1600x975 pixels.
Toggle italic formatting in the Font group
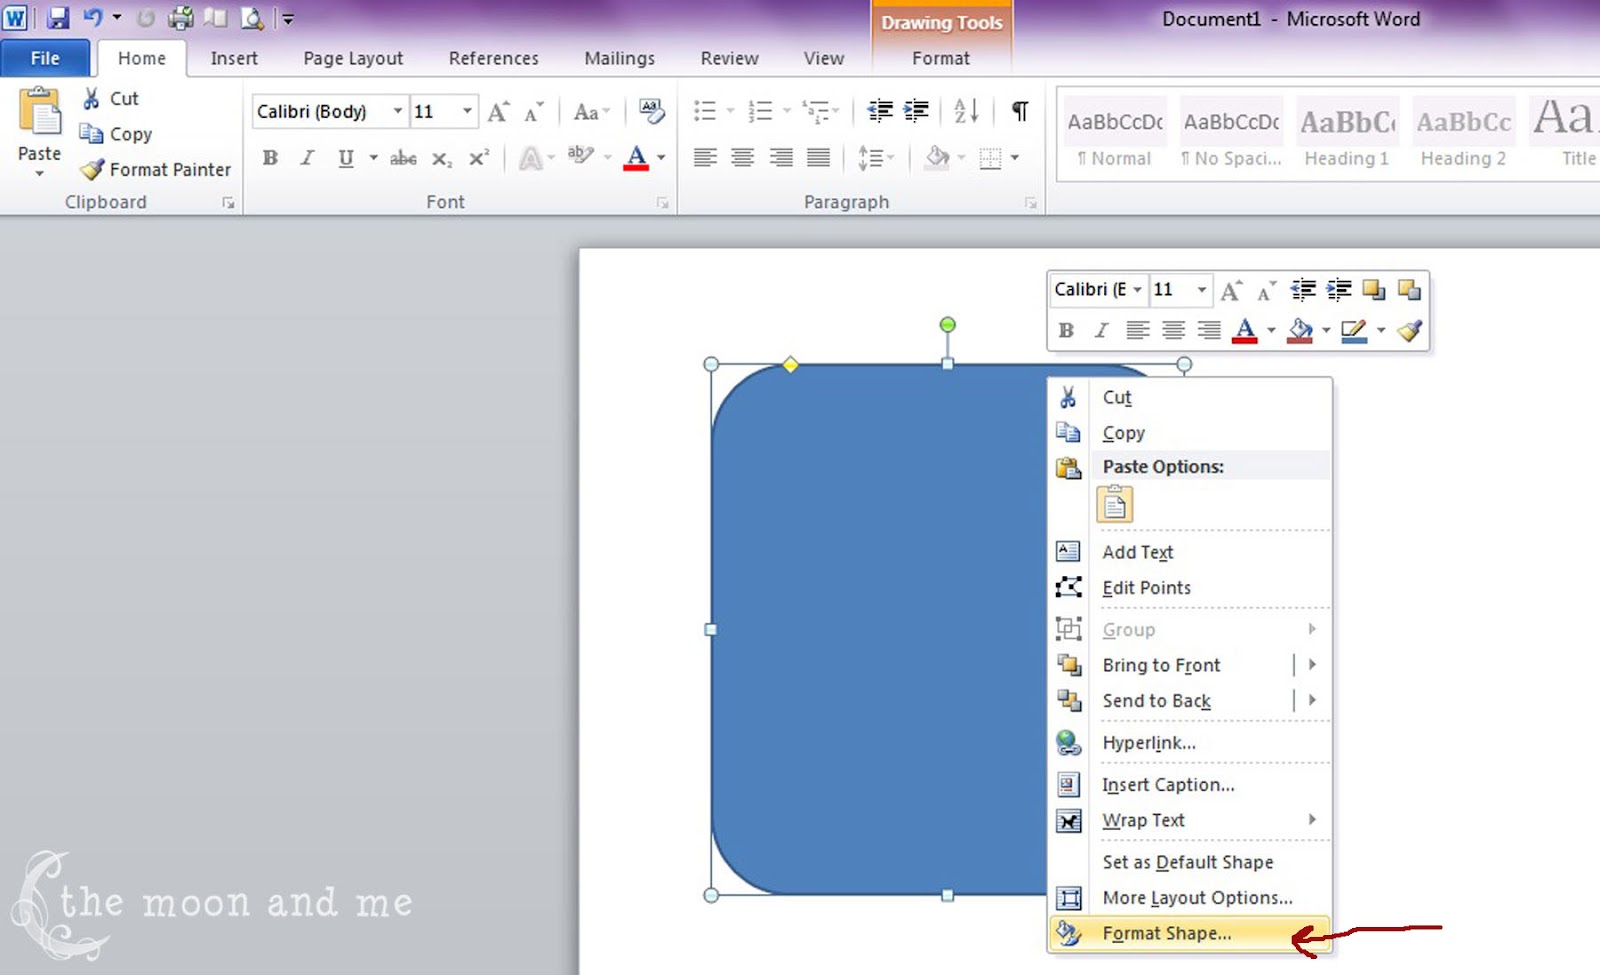point(306,158)
